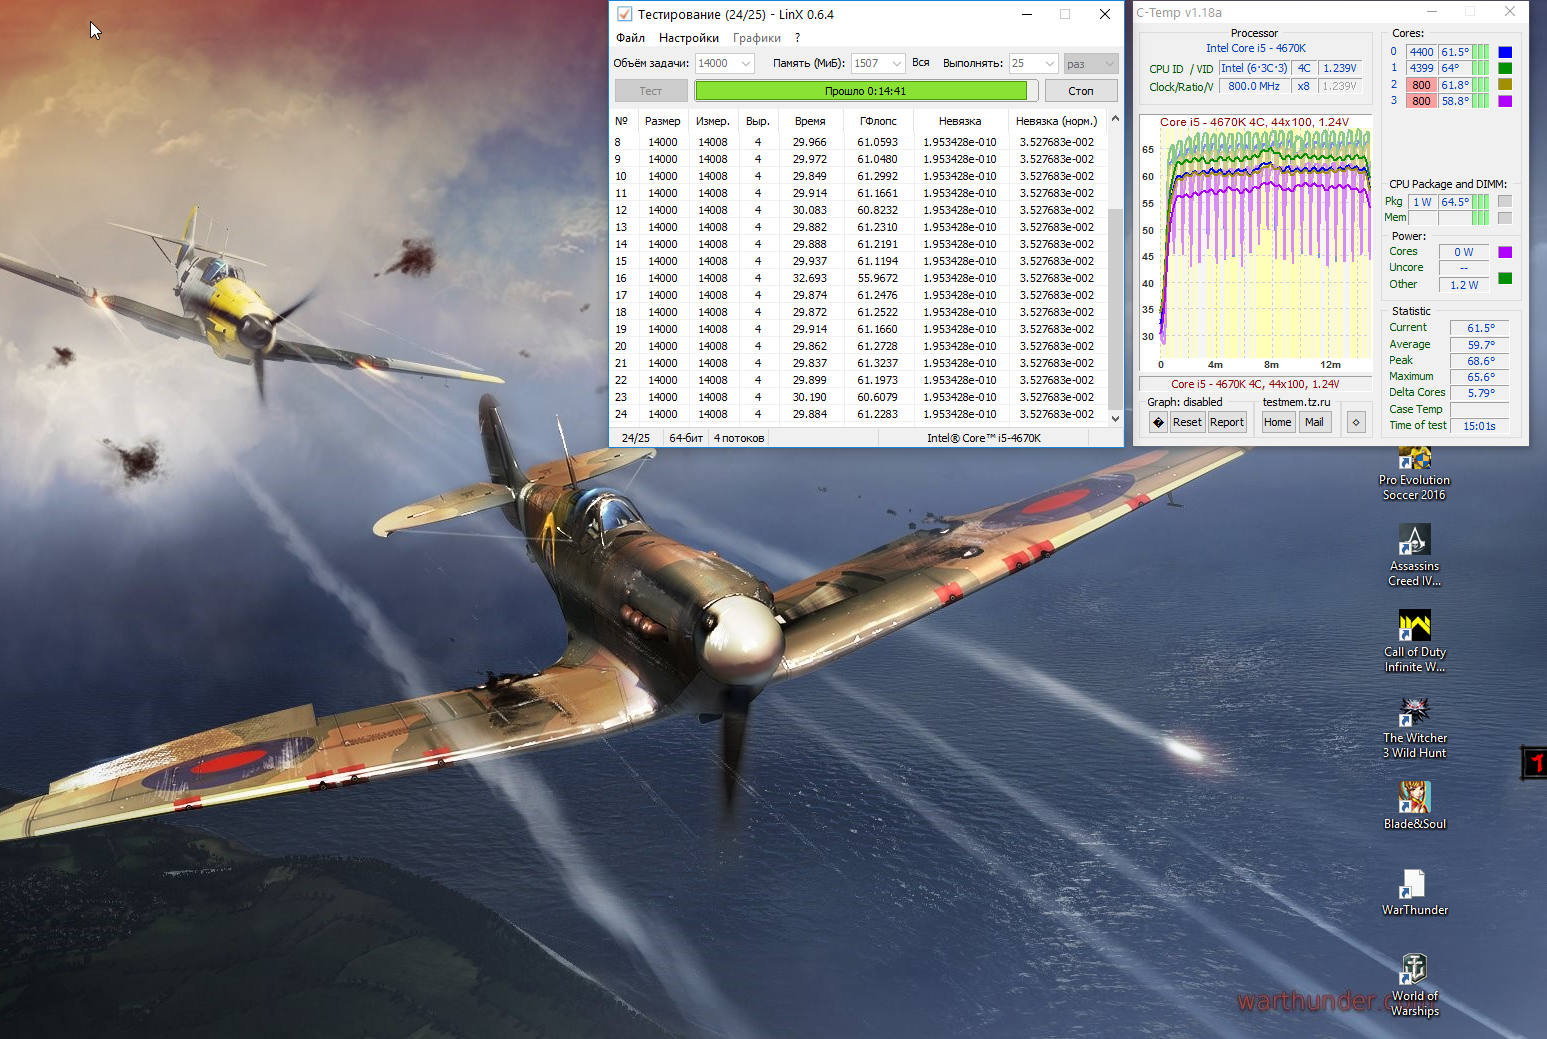Click the greyed Тест button in LinX
This screenshot has width=1547, height=1039.
pyautogui.click(x=651, y=91)
